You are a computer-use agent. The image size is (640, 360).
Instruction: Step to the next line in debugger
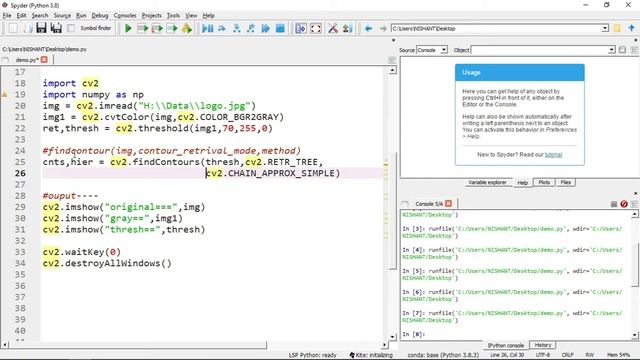[222, 29]
